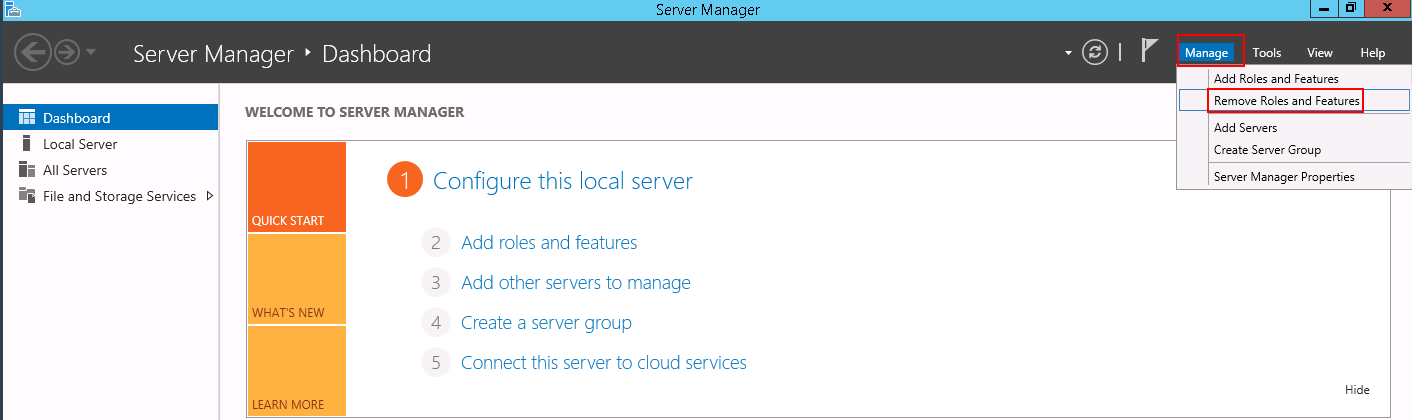This screenshot has height=420, width=1412.
Task: Select Remove Roles and Features menu entry
Action: coord(1286,101)
